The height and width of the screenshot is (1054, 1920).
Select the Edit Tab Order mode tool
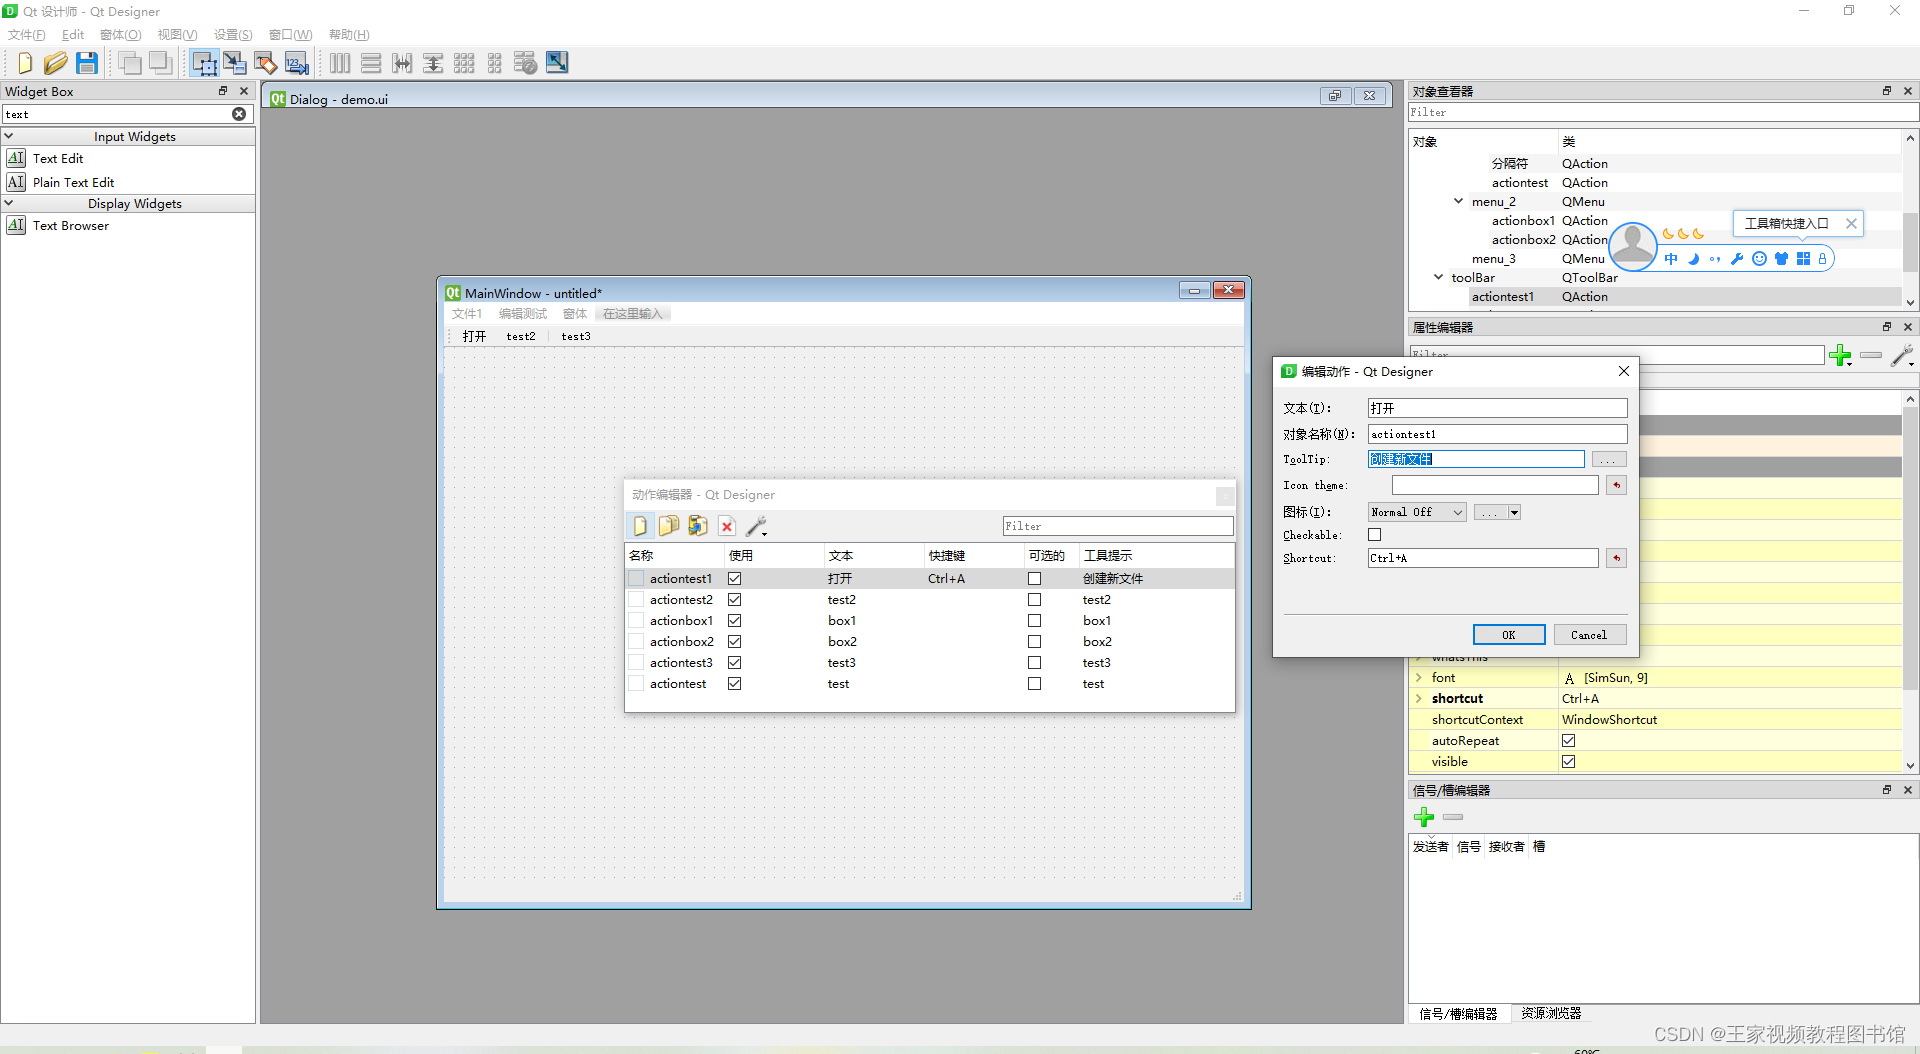[296, 63]
